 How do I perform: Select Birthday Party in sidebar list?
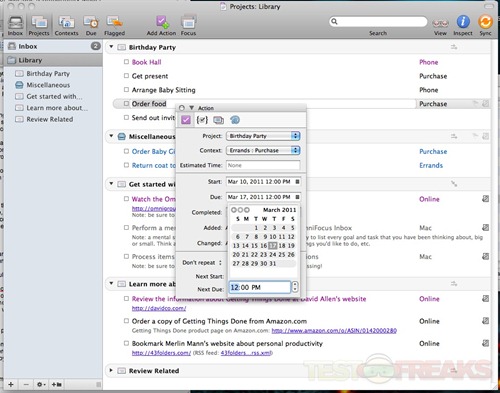coord(48,73)
